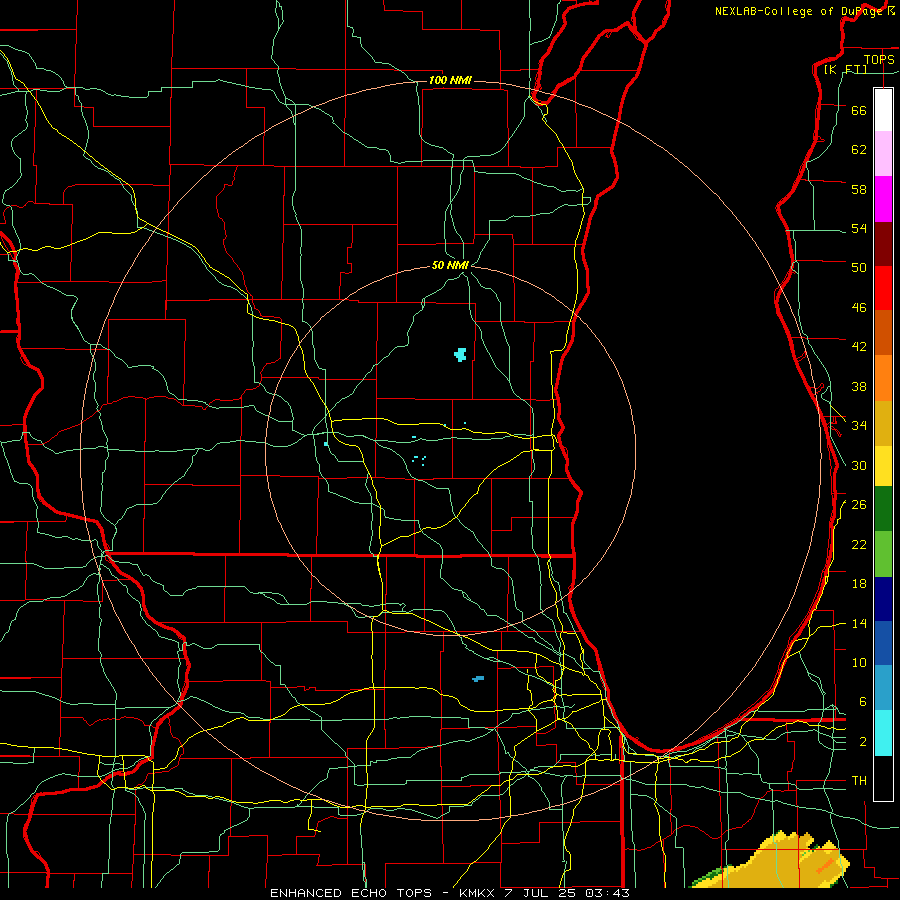Click the legend value "26"

(x=859, y=505)
